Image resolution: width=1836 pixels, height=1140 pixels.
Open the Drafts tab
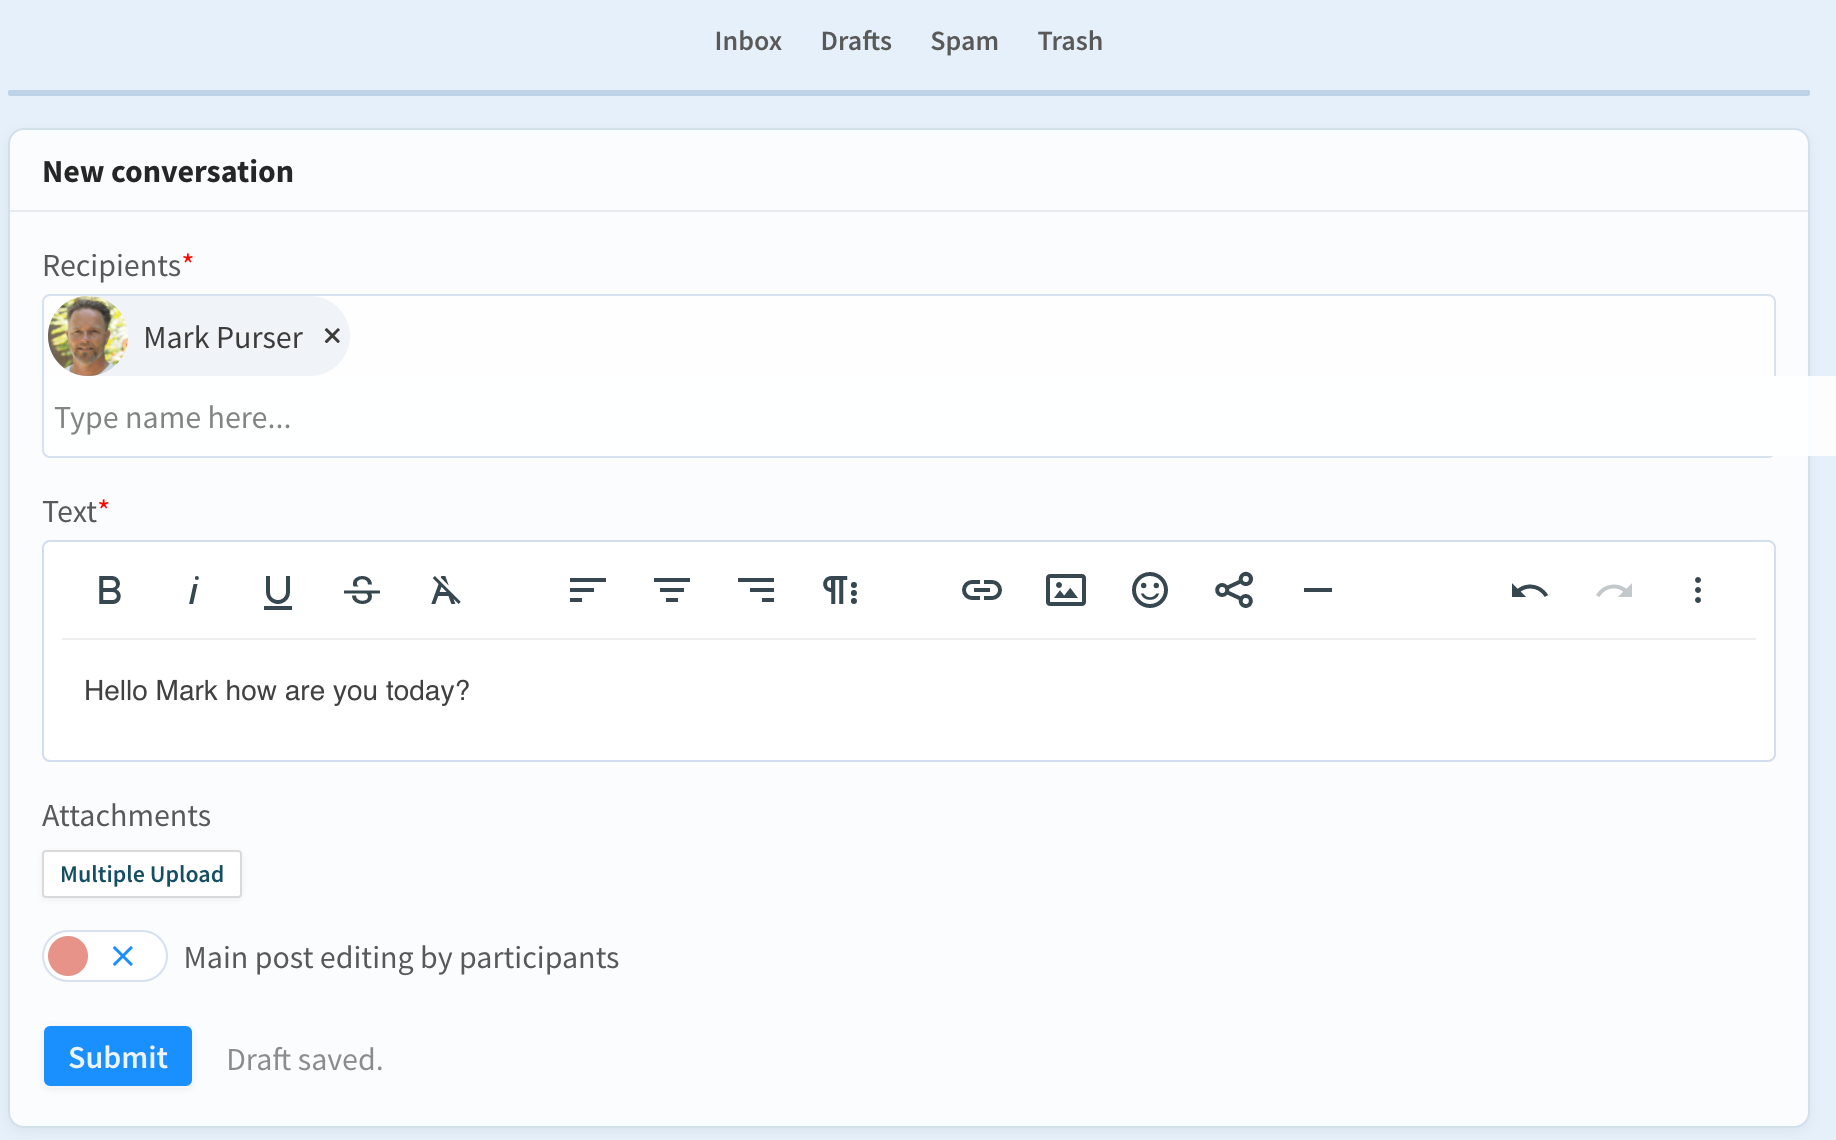pos(855,41)
